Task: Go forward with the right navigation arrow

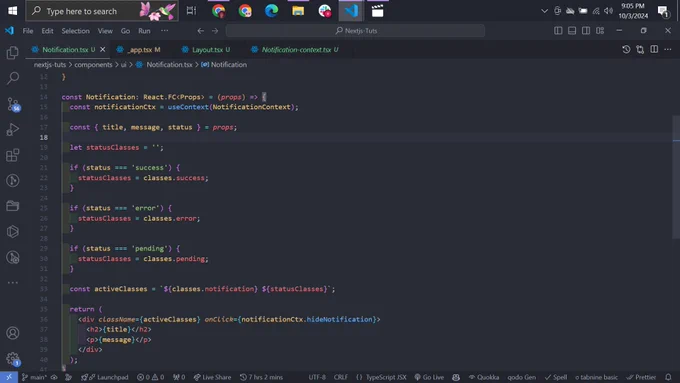Action: coord(215,31)
